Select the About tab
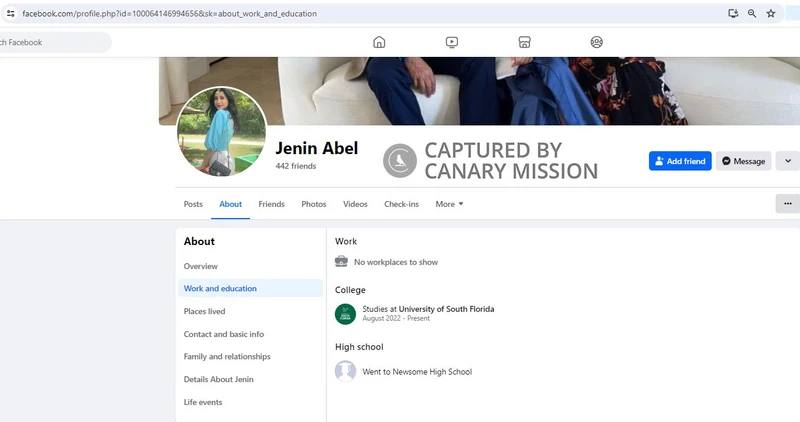800x422 pixels. pyautogui.click(x=231, y=204)
